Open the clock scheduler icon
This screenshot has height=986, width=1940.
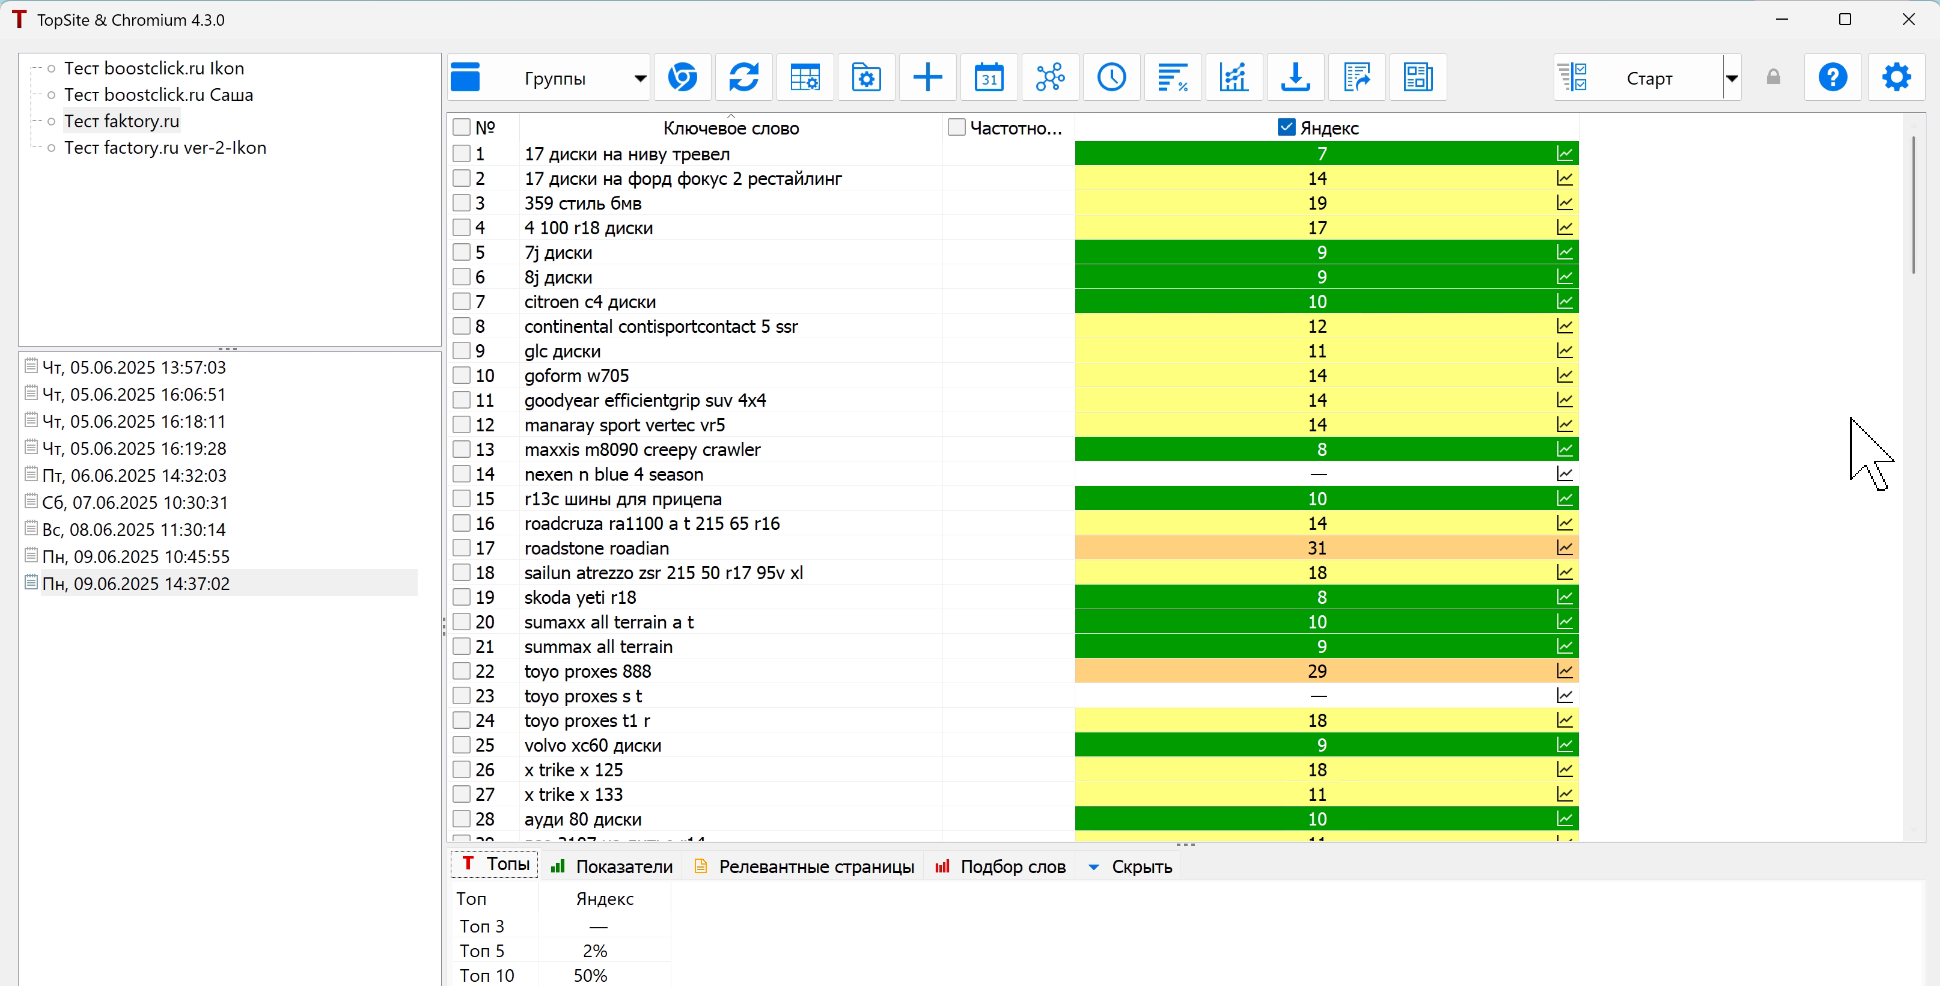pyautogui.click(x=1112, y=77)
